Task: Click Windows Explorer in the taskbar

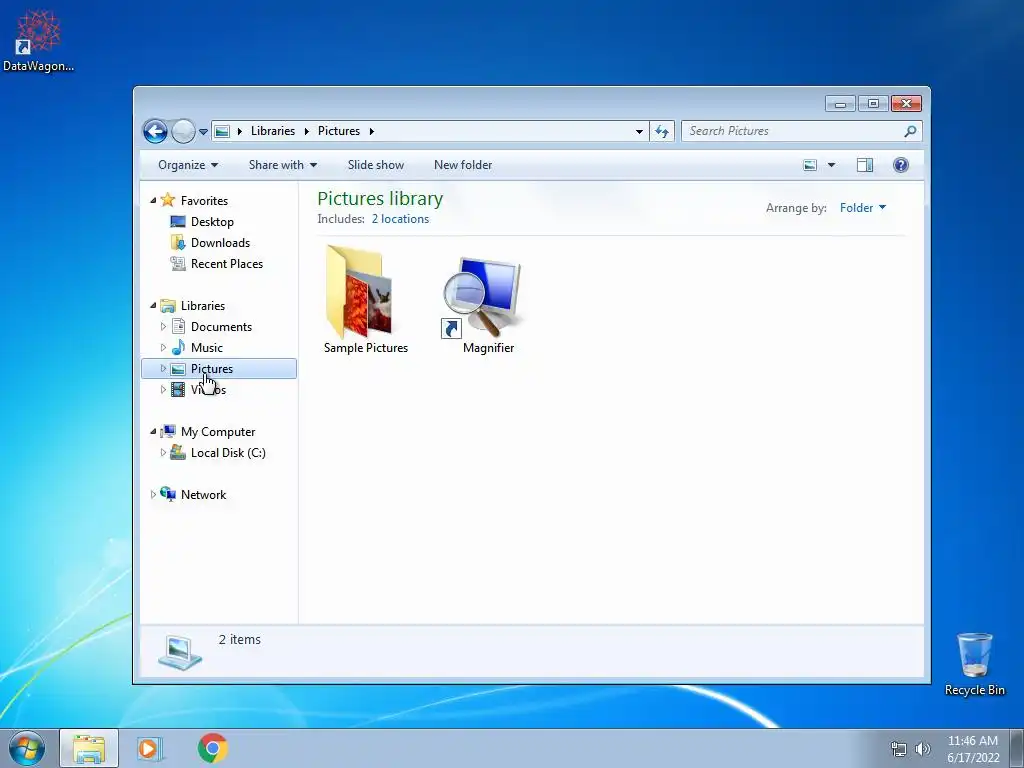Action: [x=89, y=748]
